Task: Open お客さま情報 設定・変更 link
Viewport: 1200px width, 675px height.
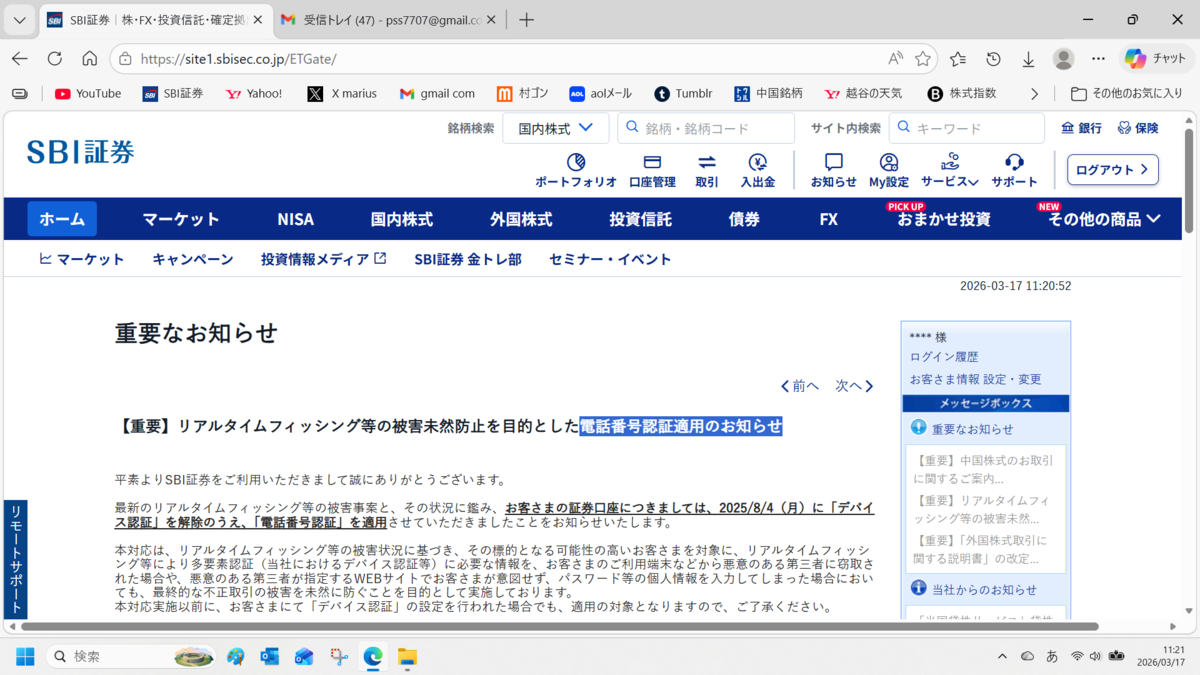Action: pos(975,379)
